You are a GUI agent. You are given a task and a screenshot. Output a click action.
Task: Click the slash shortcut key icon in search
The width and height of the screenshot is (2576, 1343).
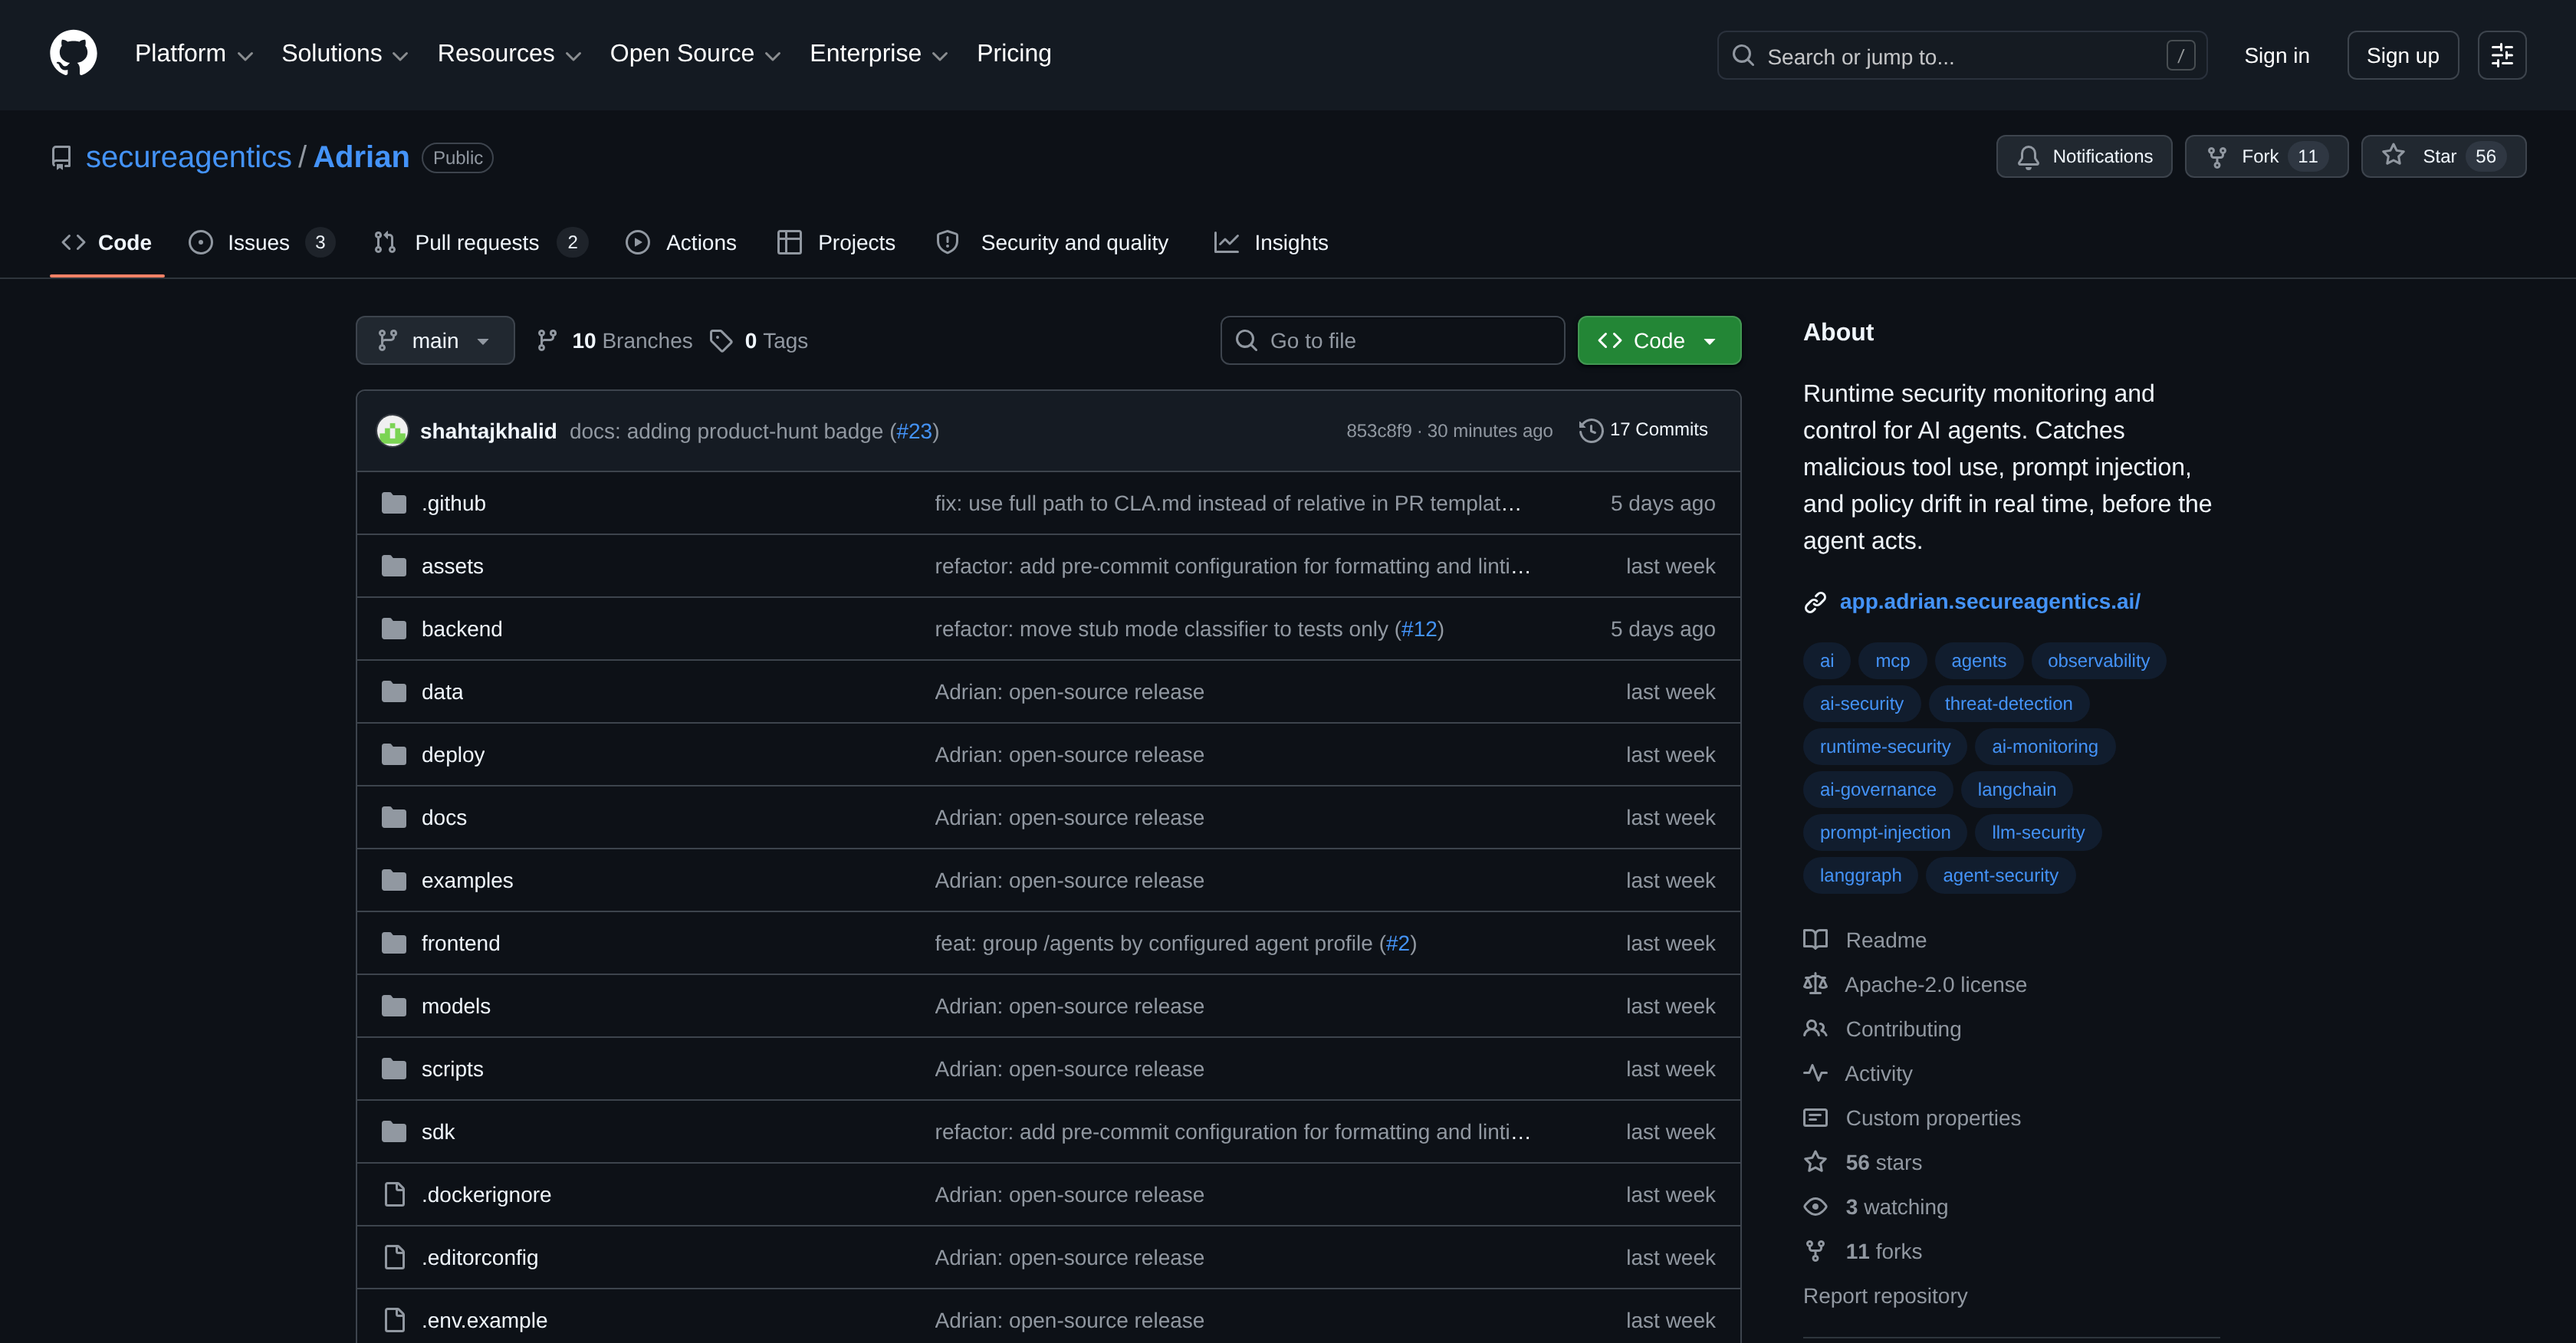pyautogui.click(x=2180, y=56)
